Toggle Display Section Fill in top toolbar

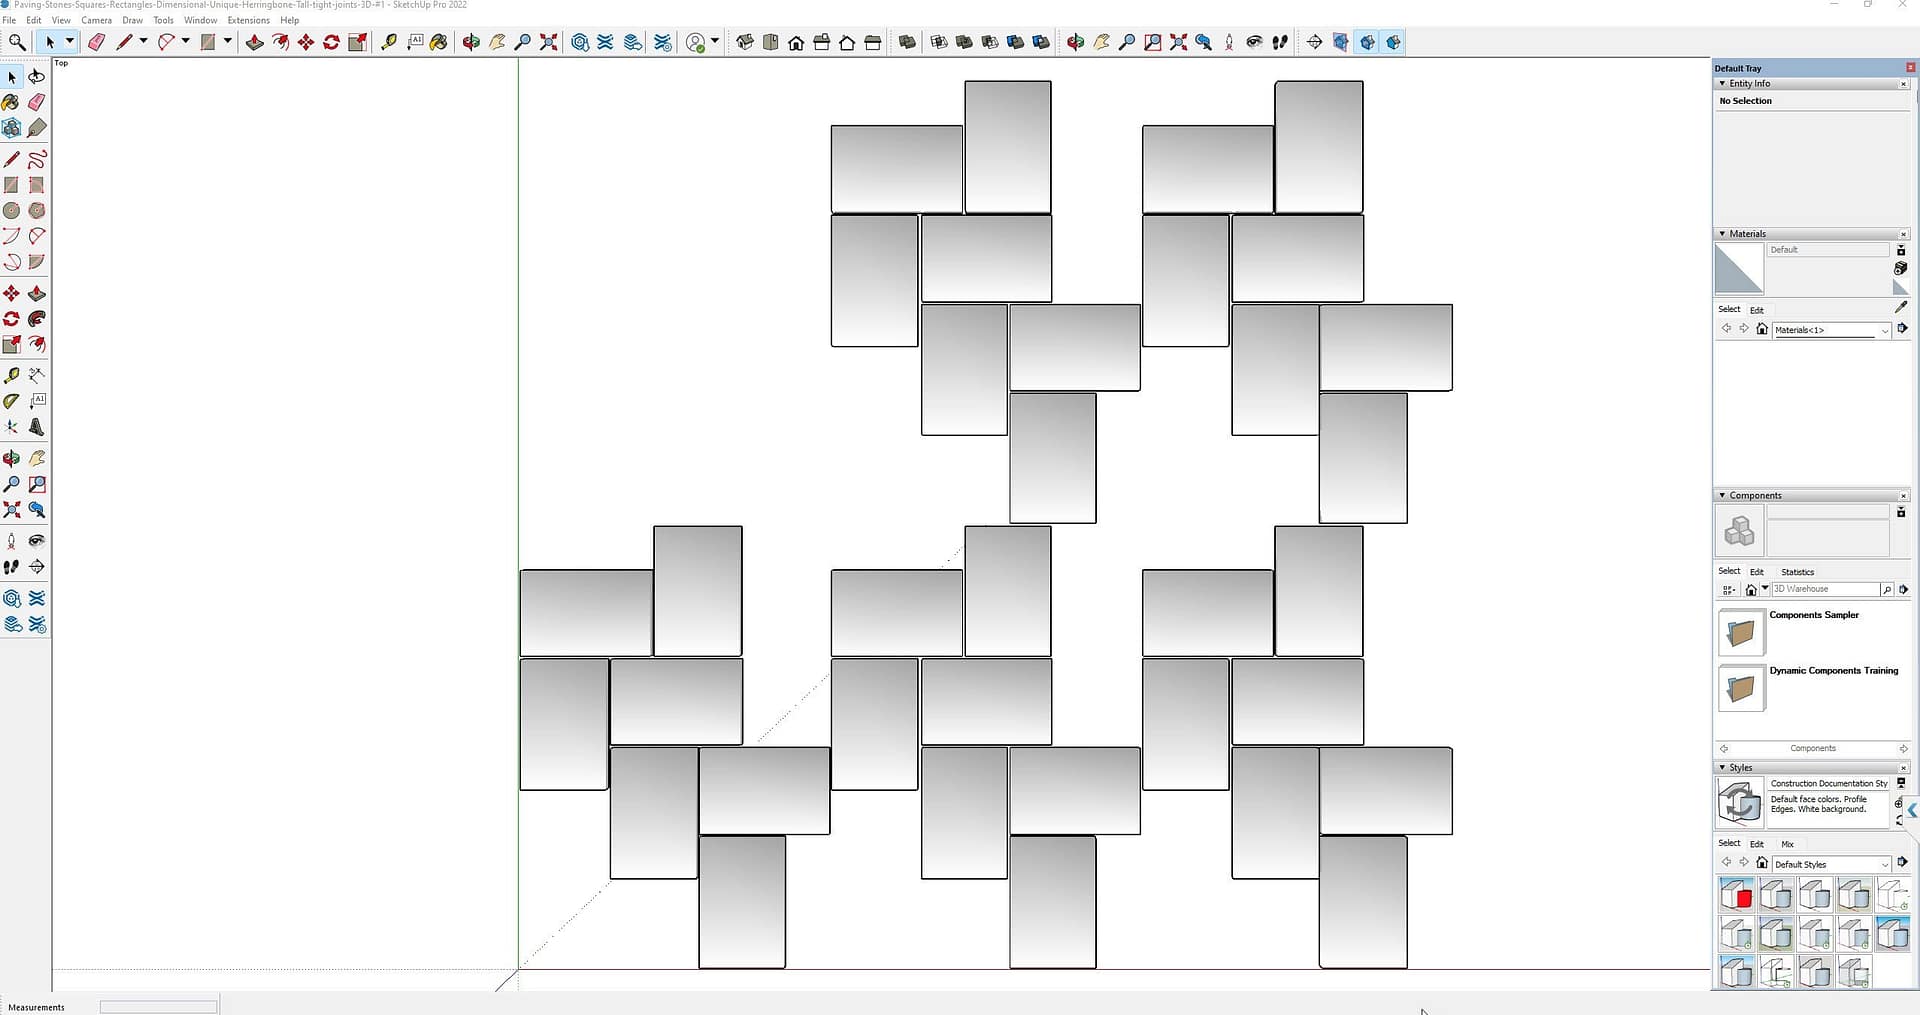pyautogui.click(x=1393, y=42)
